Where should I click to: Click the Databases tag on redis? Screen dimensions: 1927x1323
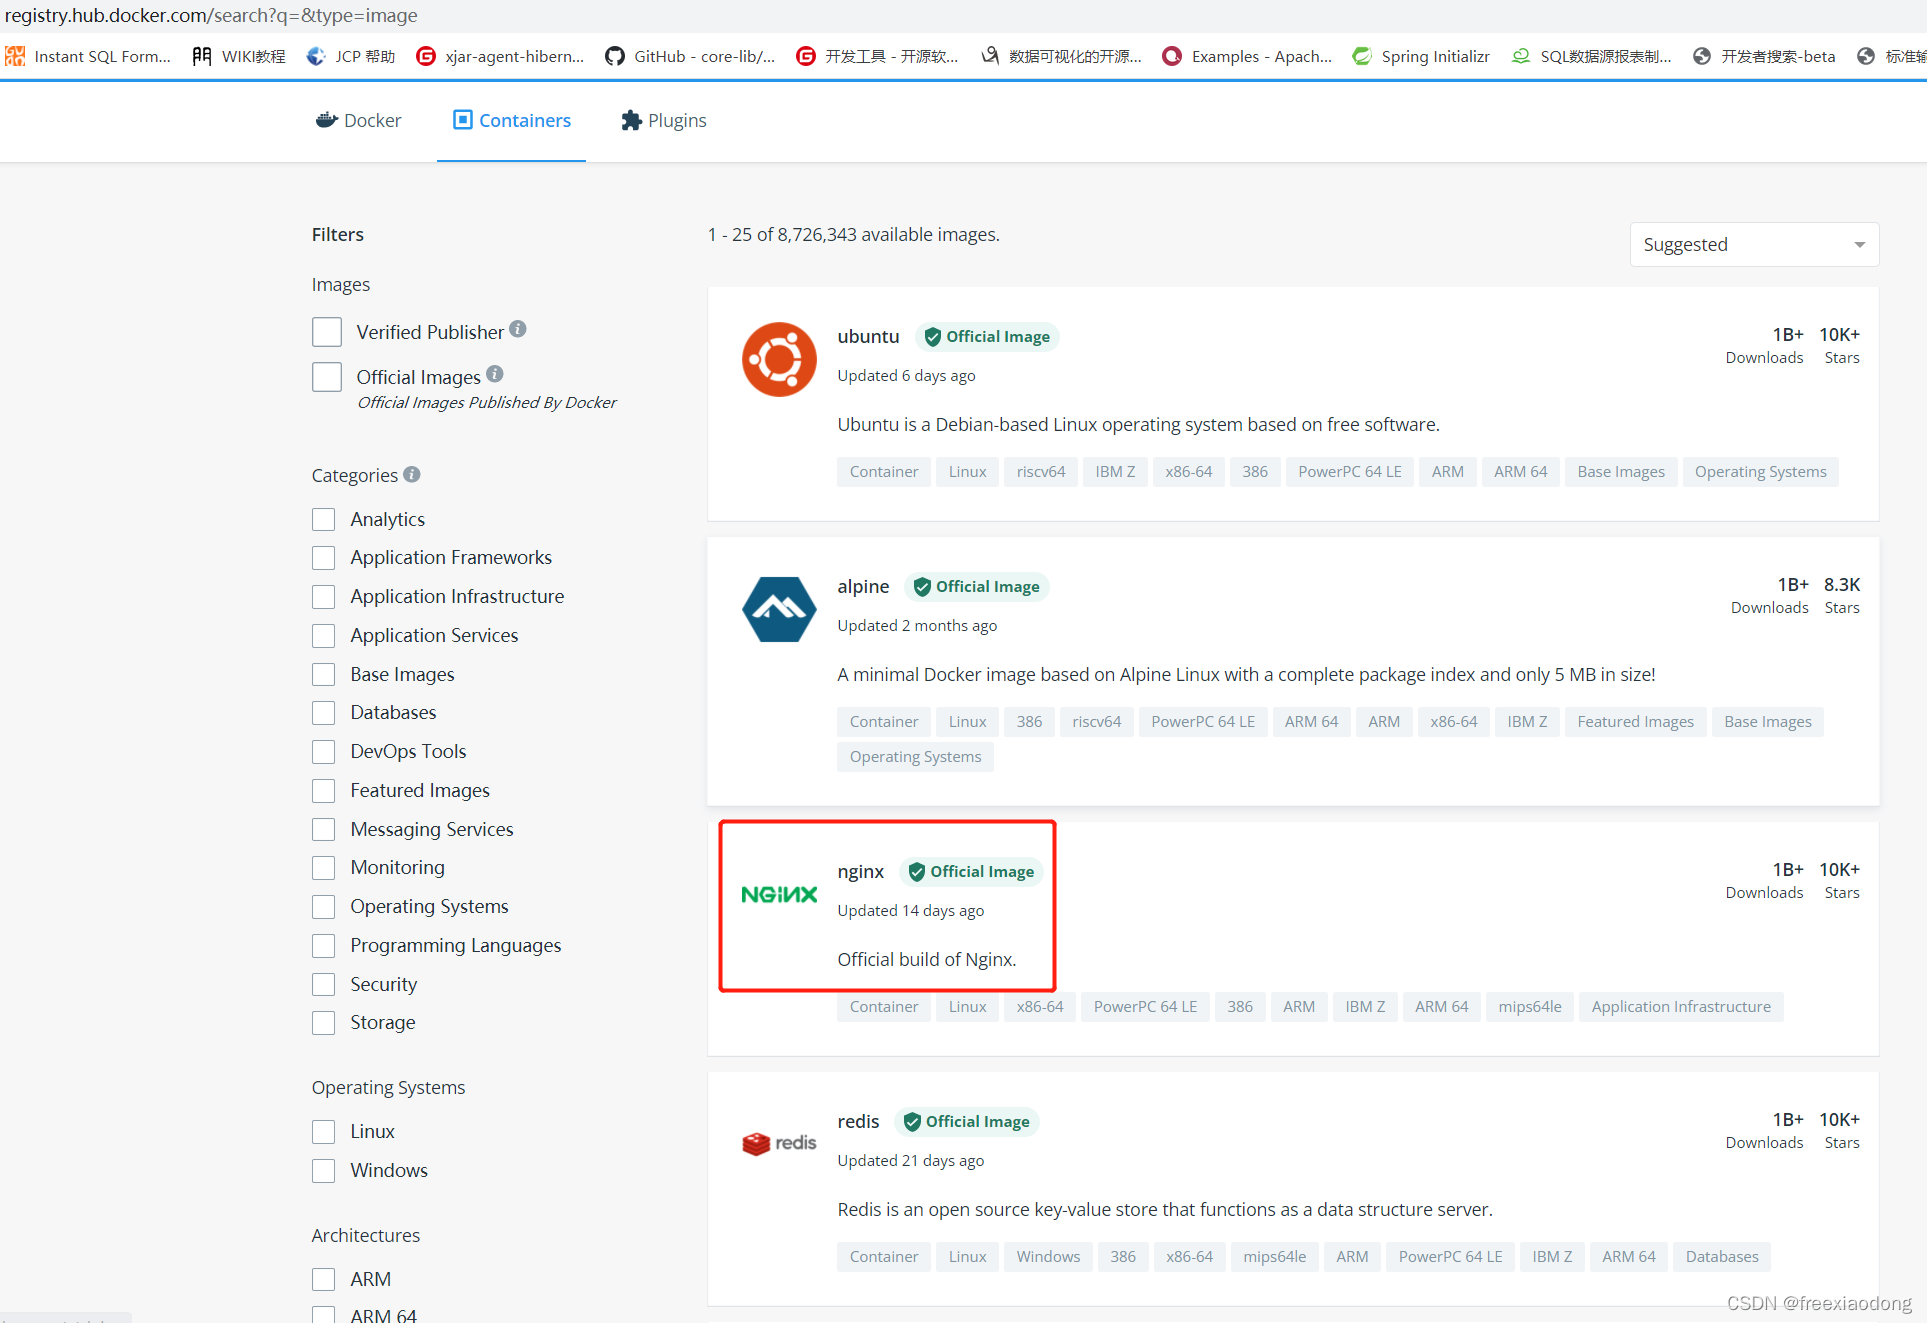tap(1721, 1256)
